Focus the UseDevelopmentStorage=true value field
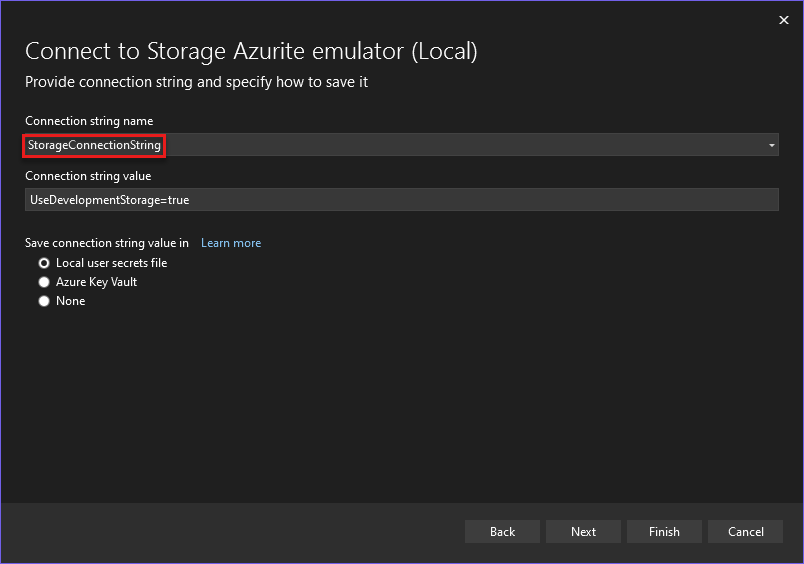Image resolution: width=804 pixels, height=564 pixels. coord(401,199)
